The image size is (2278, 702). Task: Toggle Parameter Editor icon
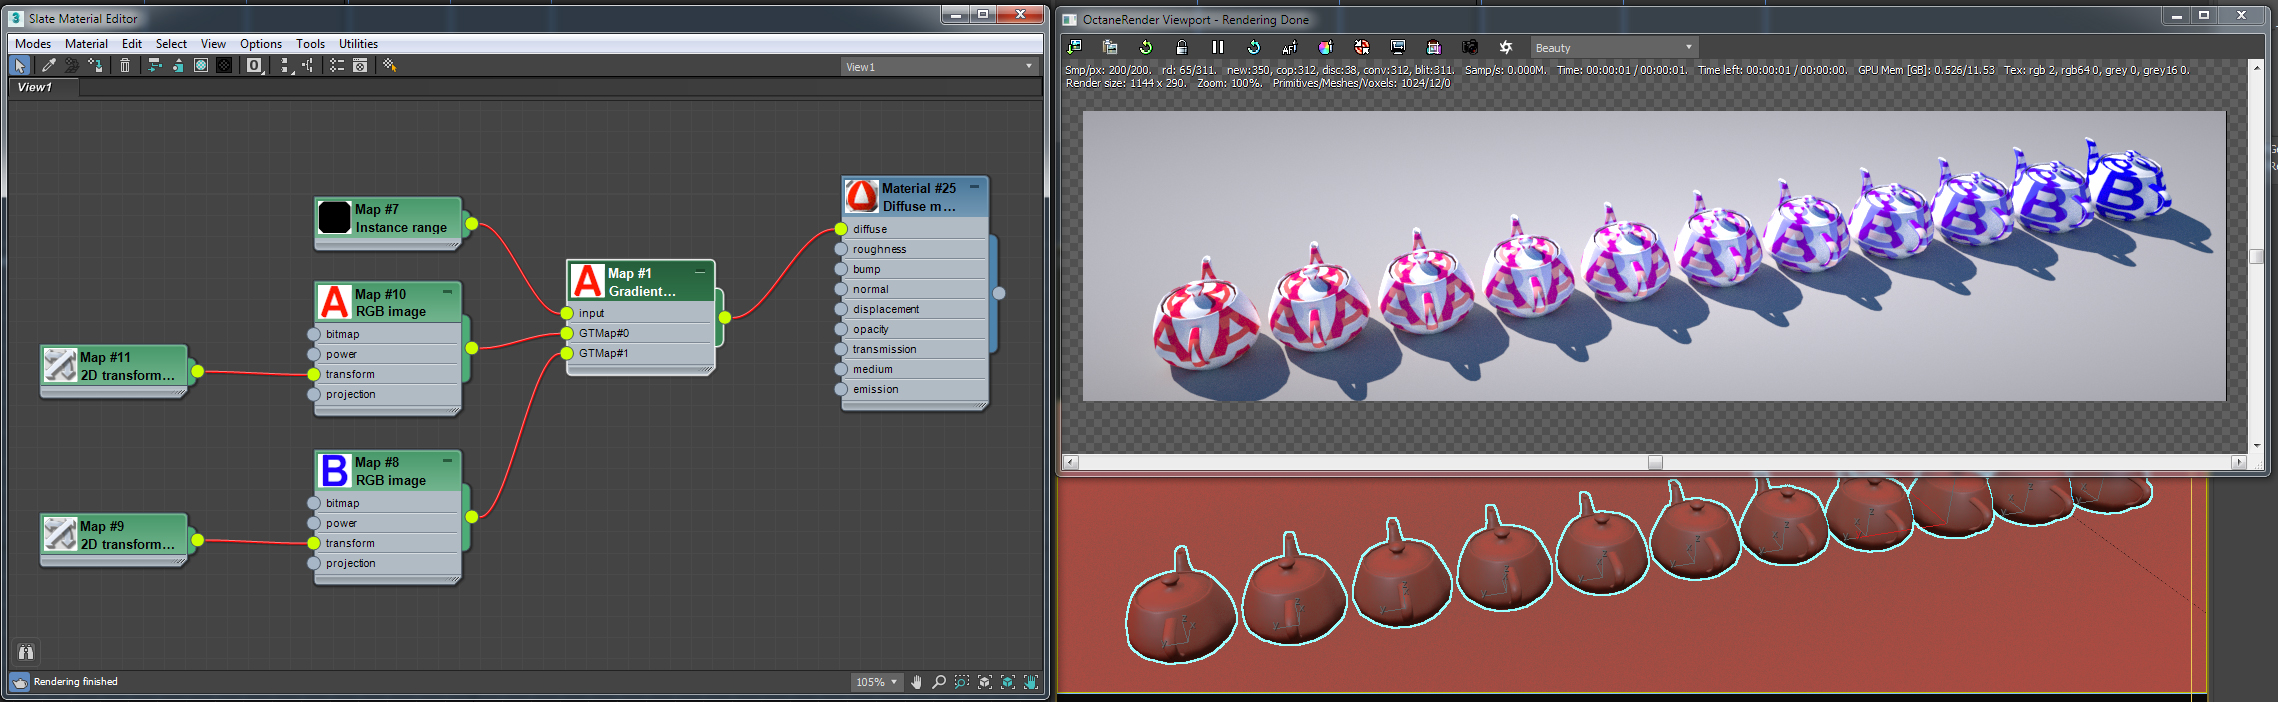[360, 66]
